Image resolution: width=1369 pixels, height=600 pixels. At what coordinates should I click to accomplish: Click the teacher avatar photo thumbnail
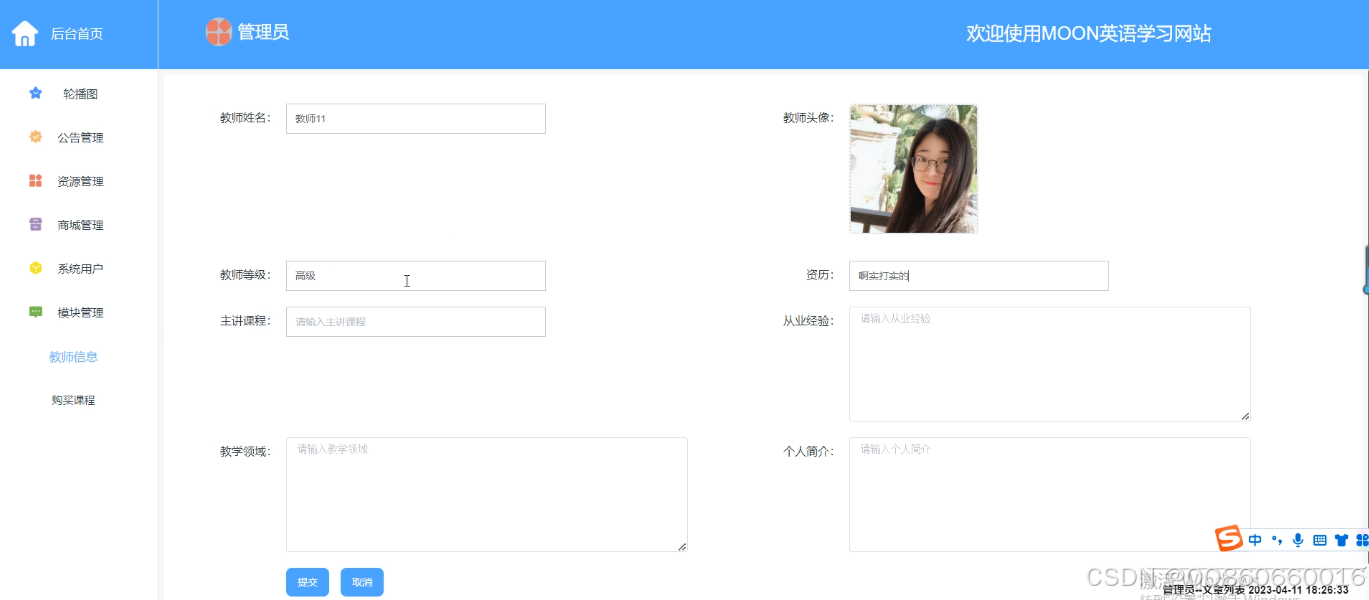tap(913, 169)
